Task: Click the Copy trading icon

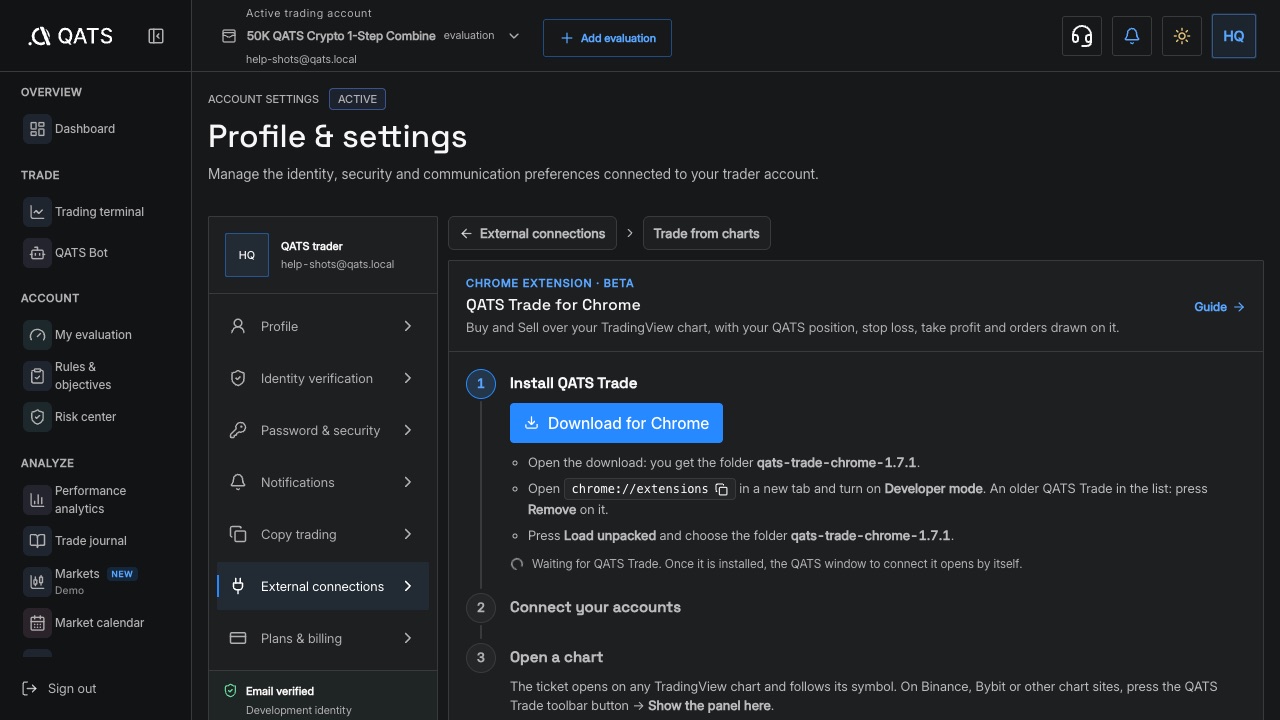Action: pos(238,534)
